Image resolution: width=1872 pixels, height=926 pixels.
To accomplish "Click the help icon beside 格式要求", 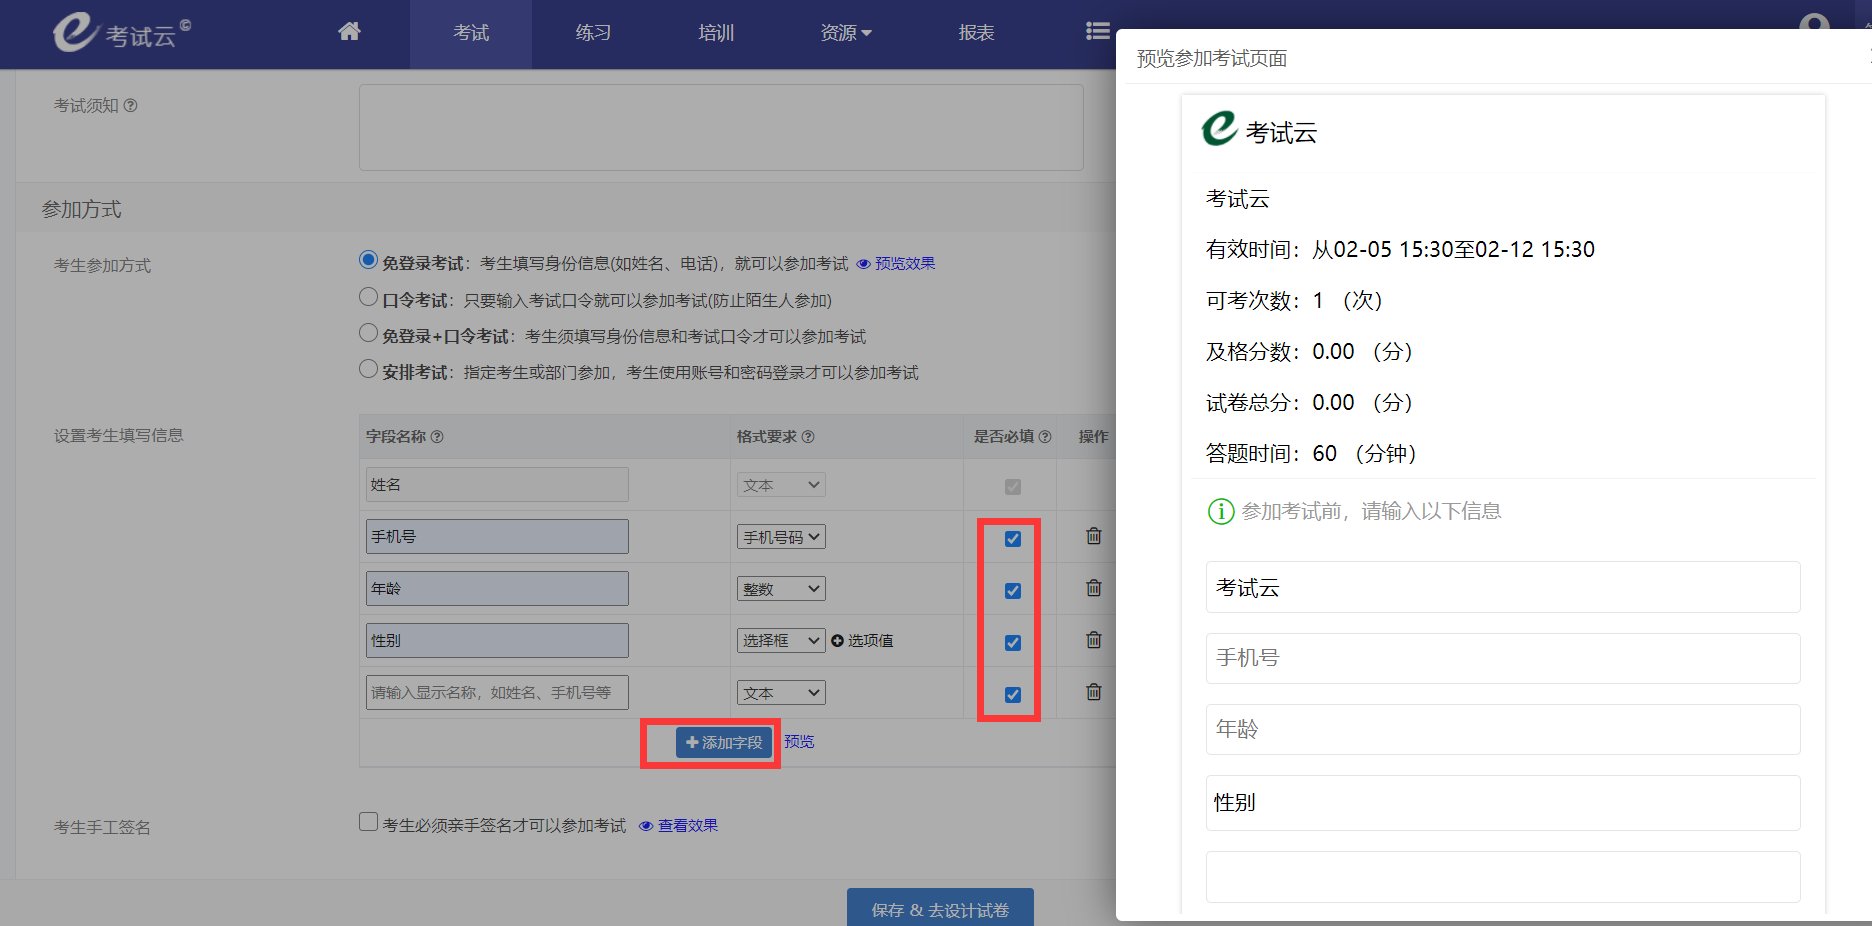I will click(x=810, y=437).
